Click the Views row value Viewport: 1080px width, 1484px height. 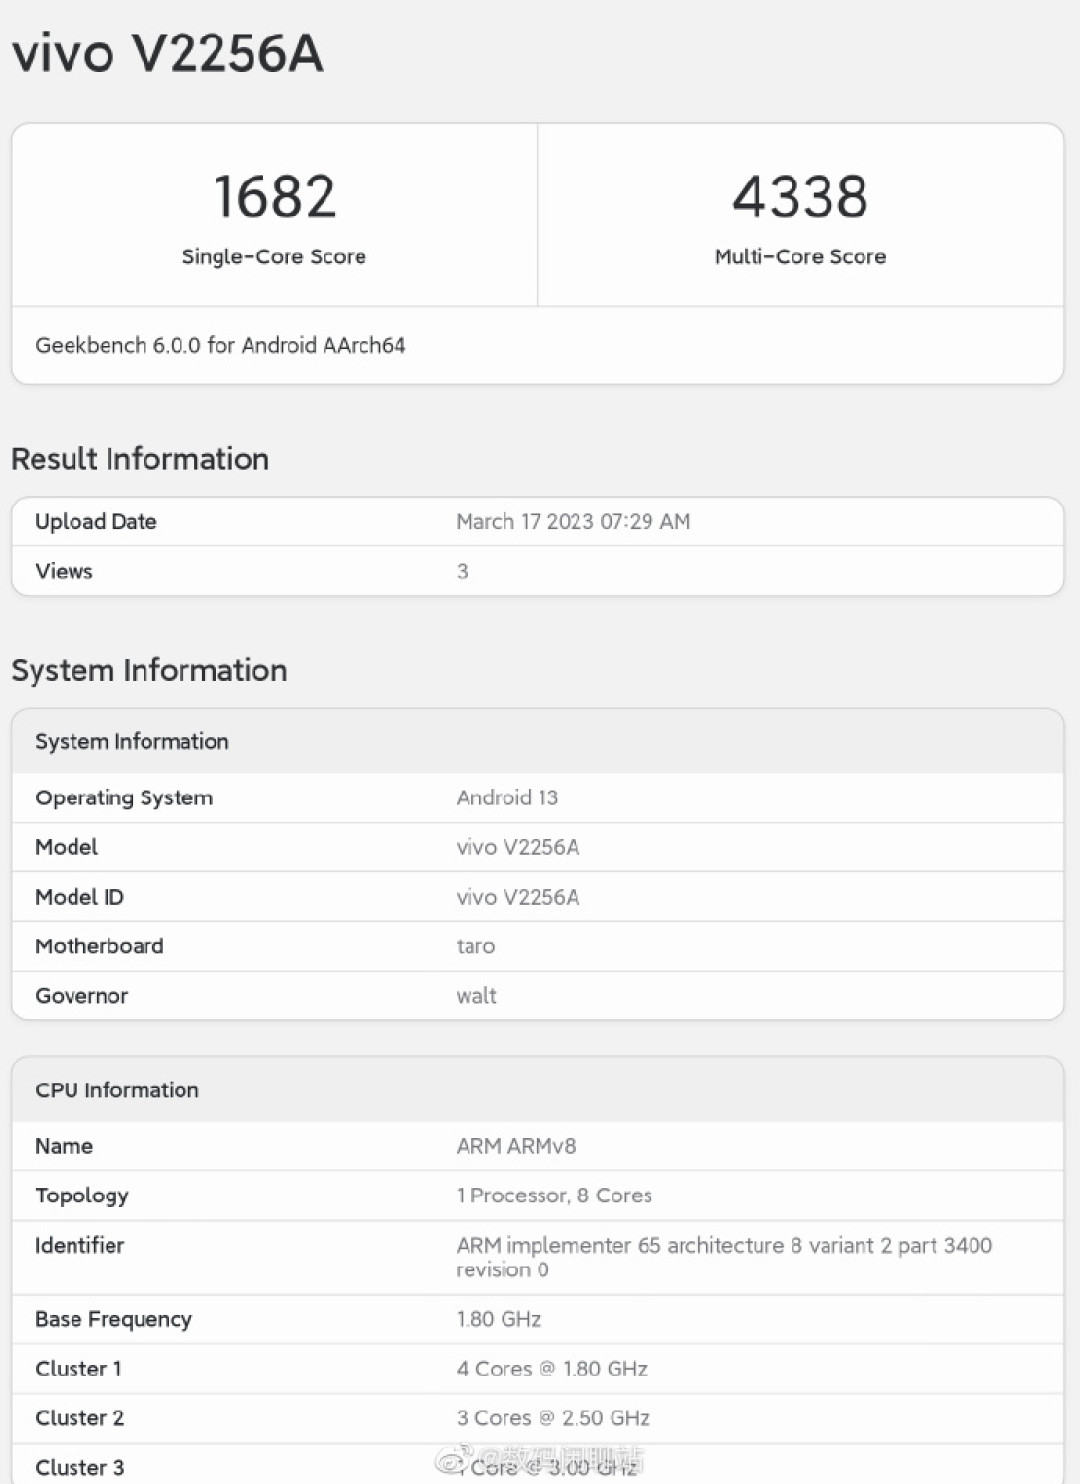click(462, 571)
